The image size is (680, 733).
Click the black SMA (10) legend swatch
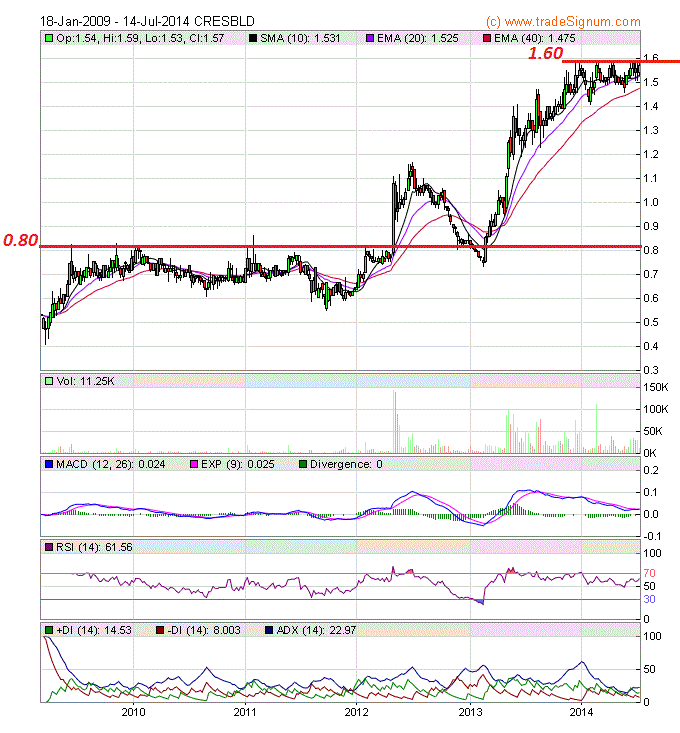coord(253,38)
